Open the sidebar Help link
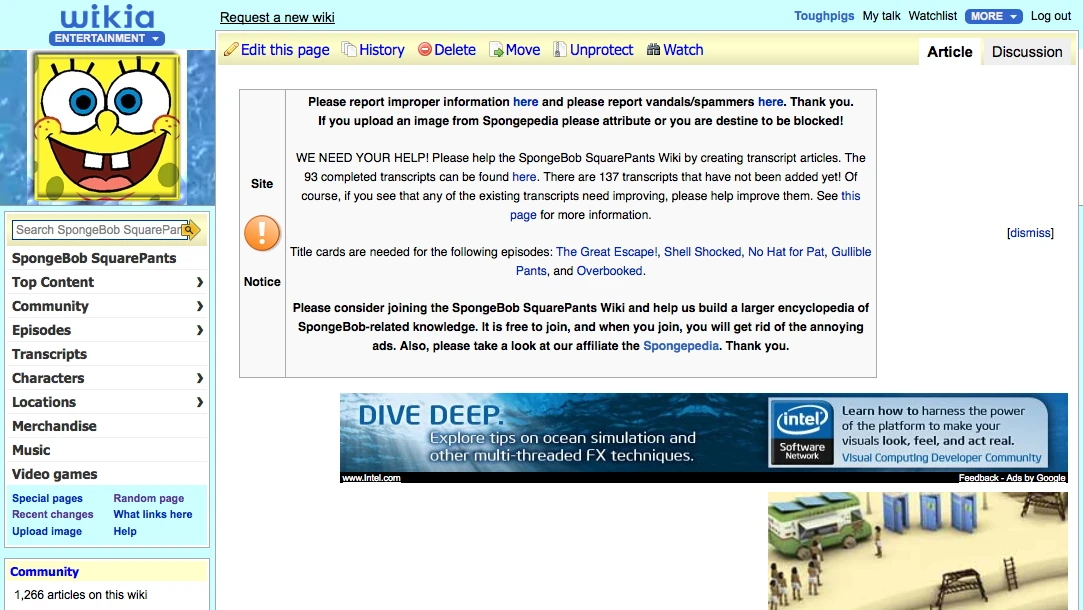 point(125,531)
